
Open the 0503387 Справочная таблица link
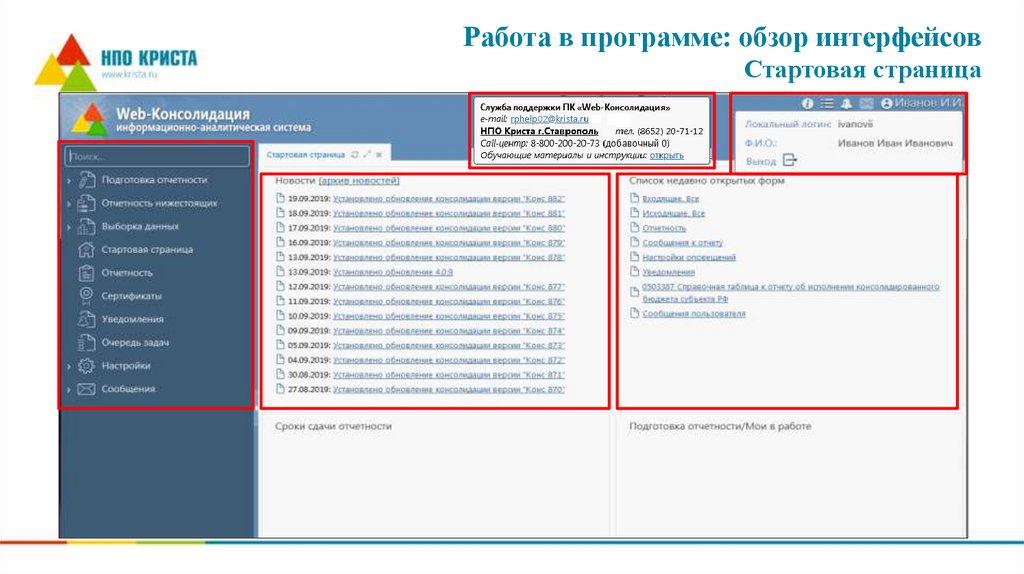[x=791, y=293]
